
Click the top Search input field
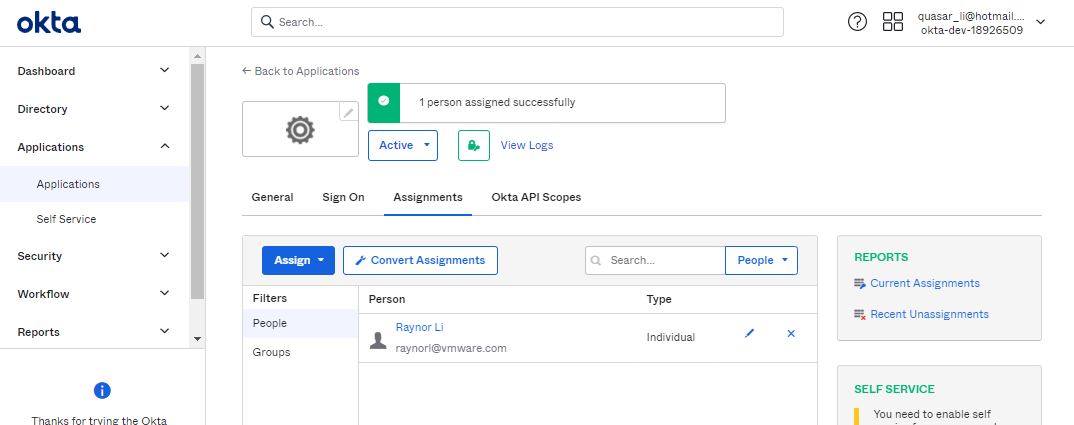[x=517, y=22]
